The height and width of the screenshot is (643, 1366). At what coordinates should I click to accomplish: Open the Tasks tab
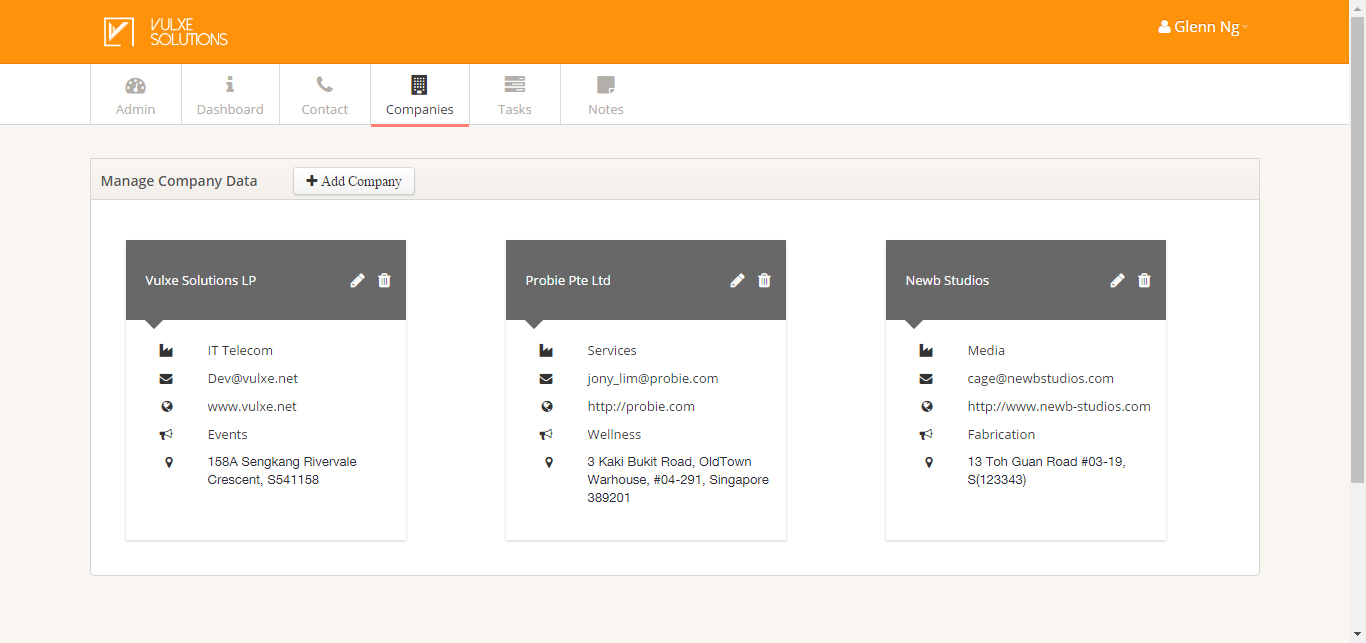[x=515, y=96]
